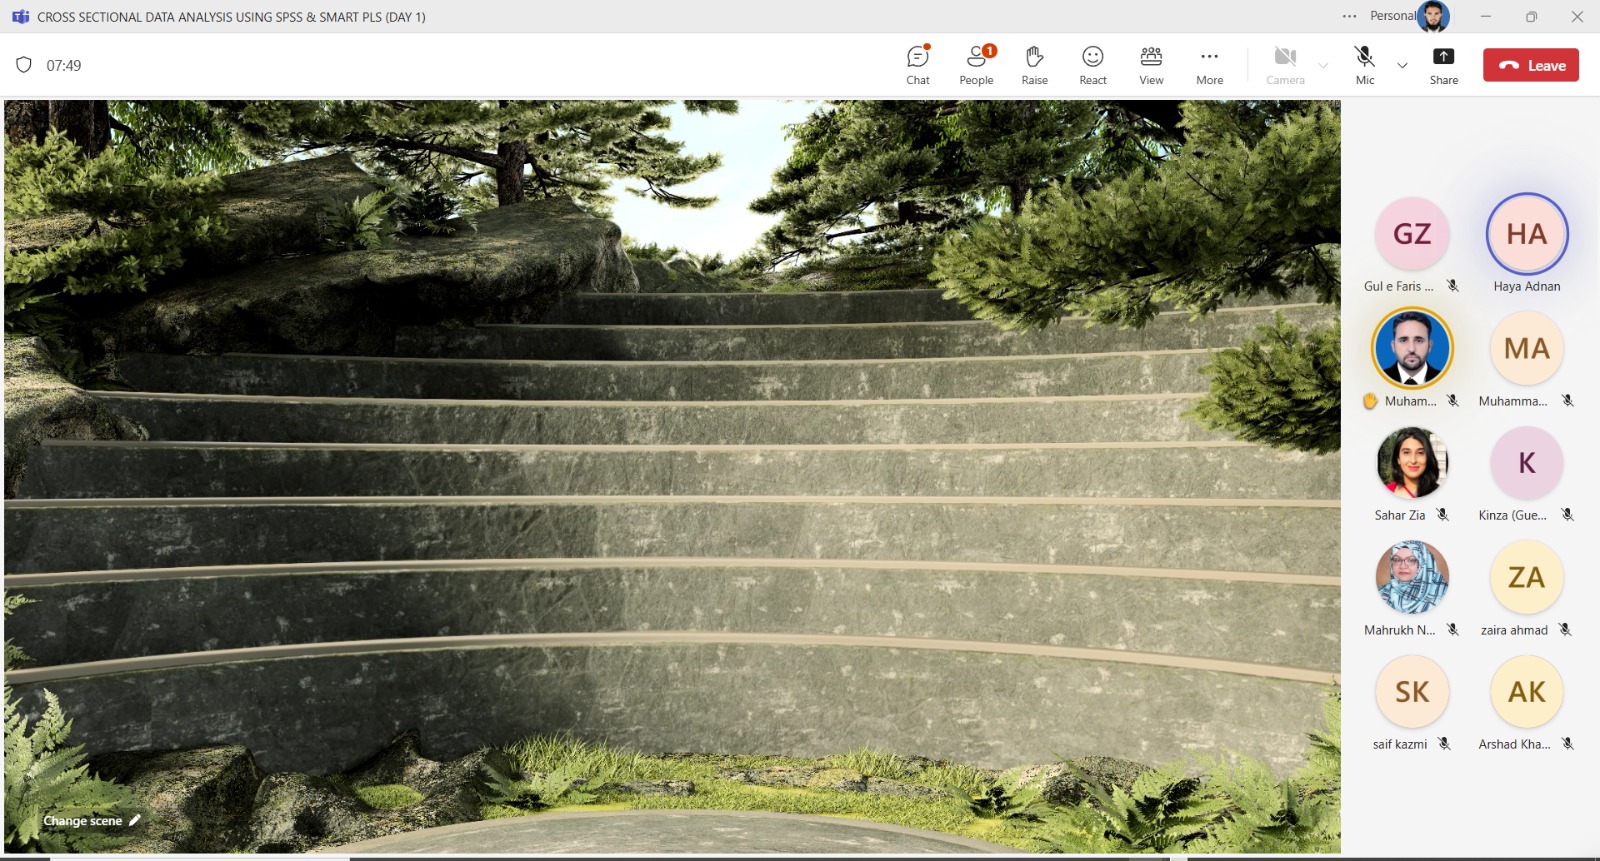Open the Personal profile picture
Screen dimensions: 1600x861
click(x=1433, y=16)
